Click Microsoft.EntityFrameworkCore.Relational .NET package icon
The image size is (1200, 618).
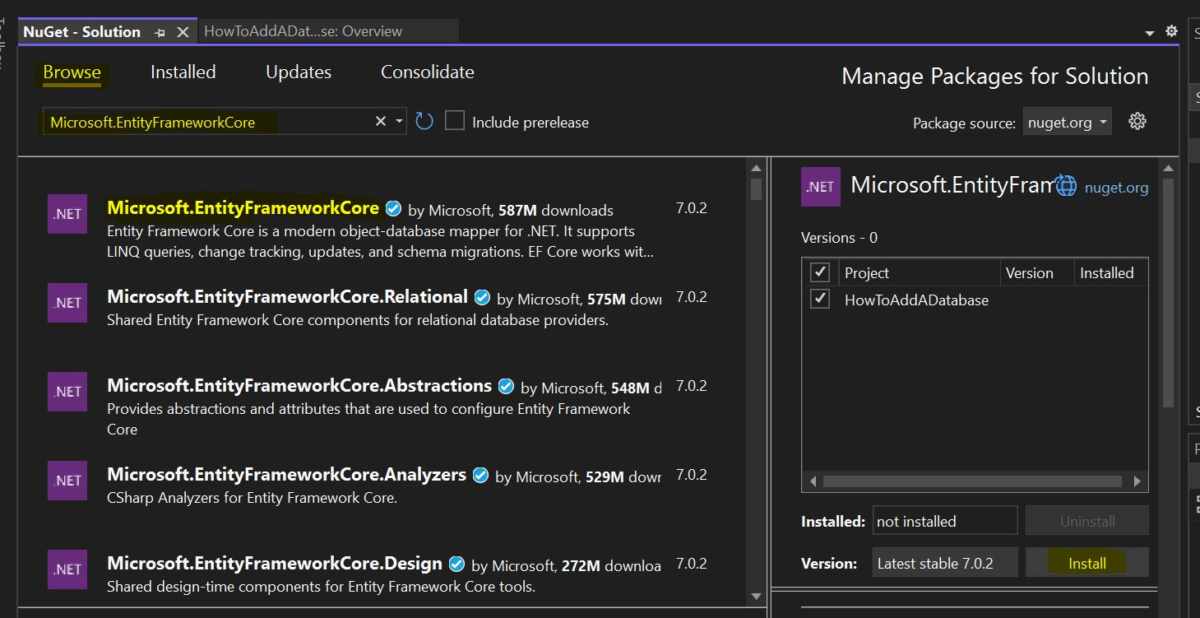click(x=67, y=303)
